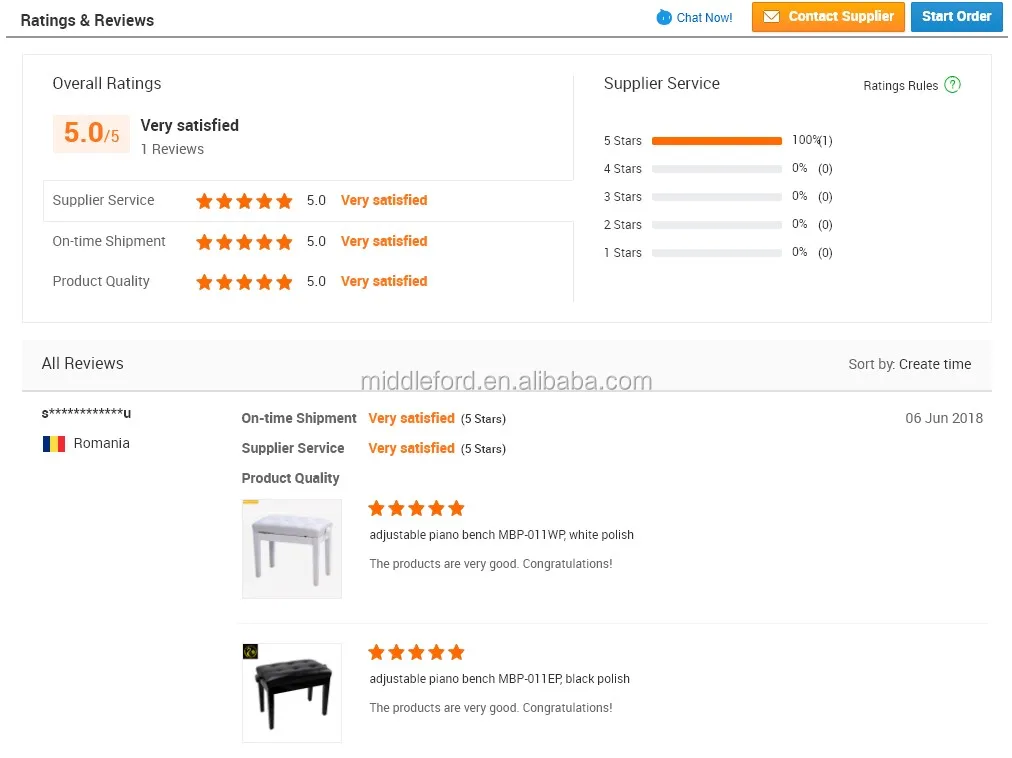Click stars above white polish bench review

(x=416, y=508)
